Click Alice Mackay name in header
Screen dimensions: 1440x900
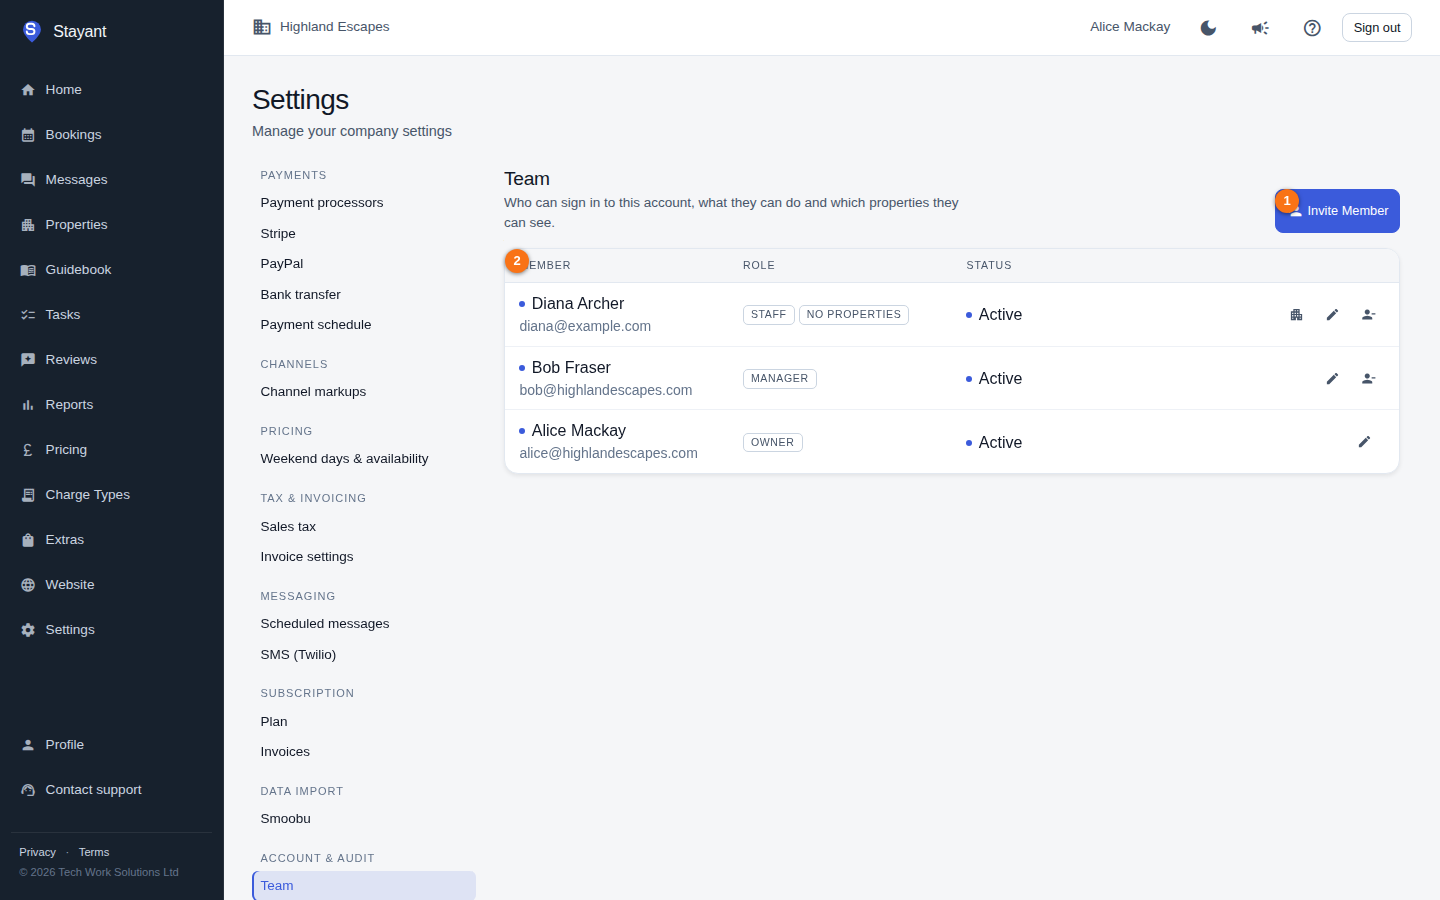(x=1130, y=27)
